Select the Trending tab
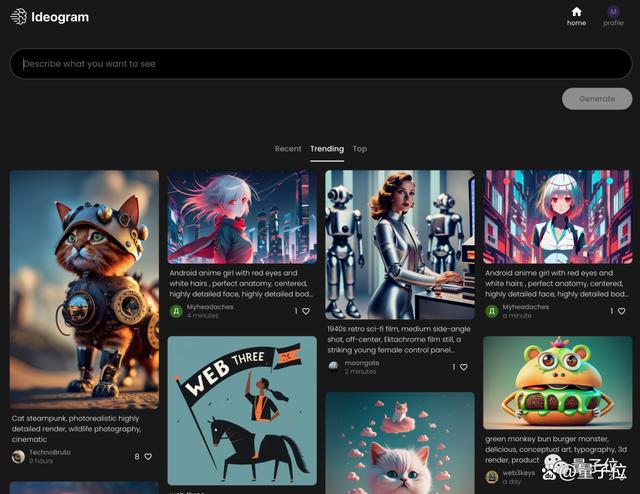640x494 pixels. point(327,149)
